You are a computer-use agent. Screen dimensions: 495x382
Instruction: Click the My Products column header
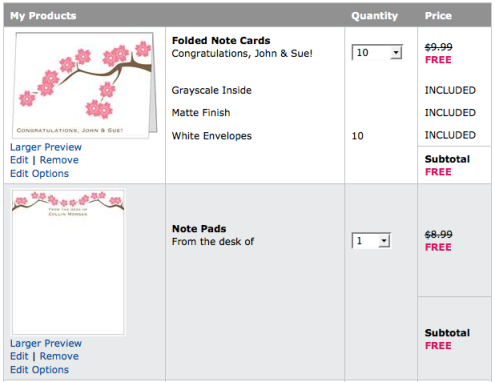click(x=43, y=16)
